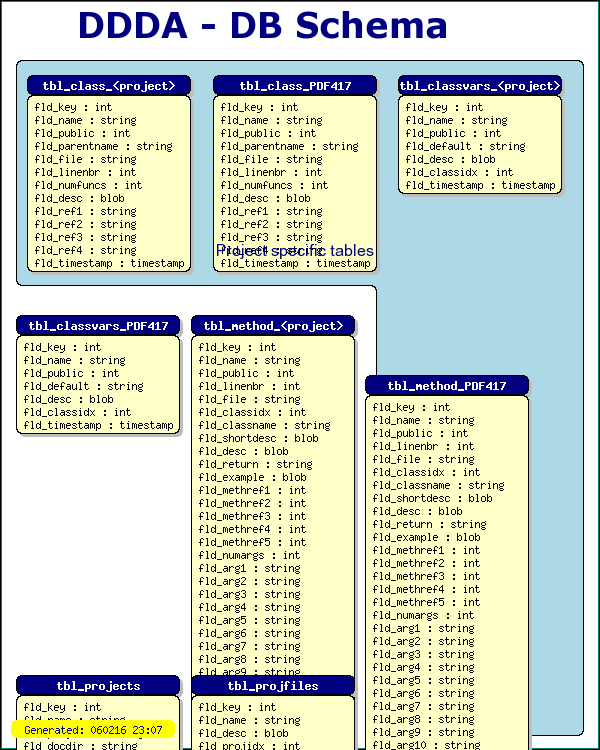Click the Generated timestamp yellow label
Screen dimensions: 600x750
coord(93,730)
